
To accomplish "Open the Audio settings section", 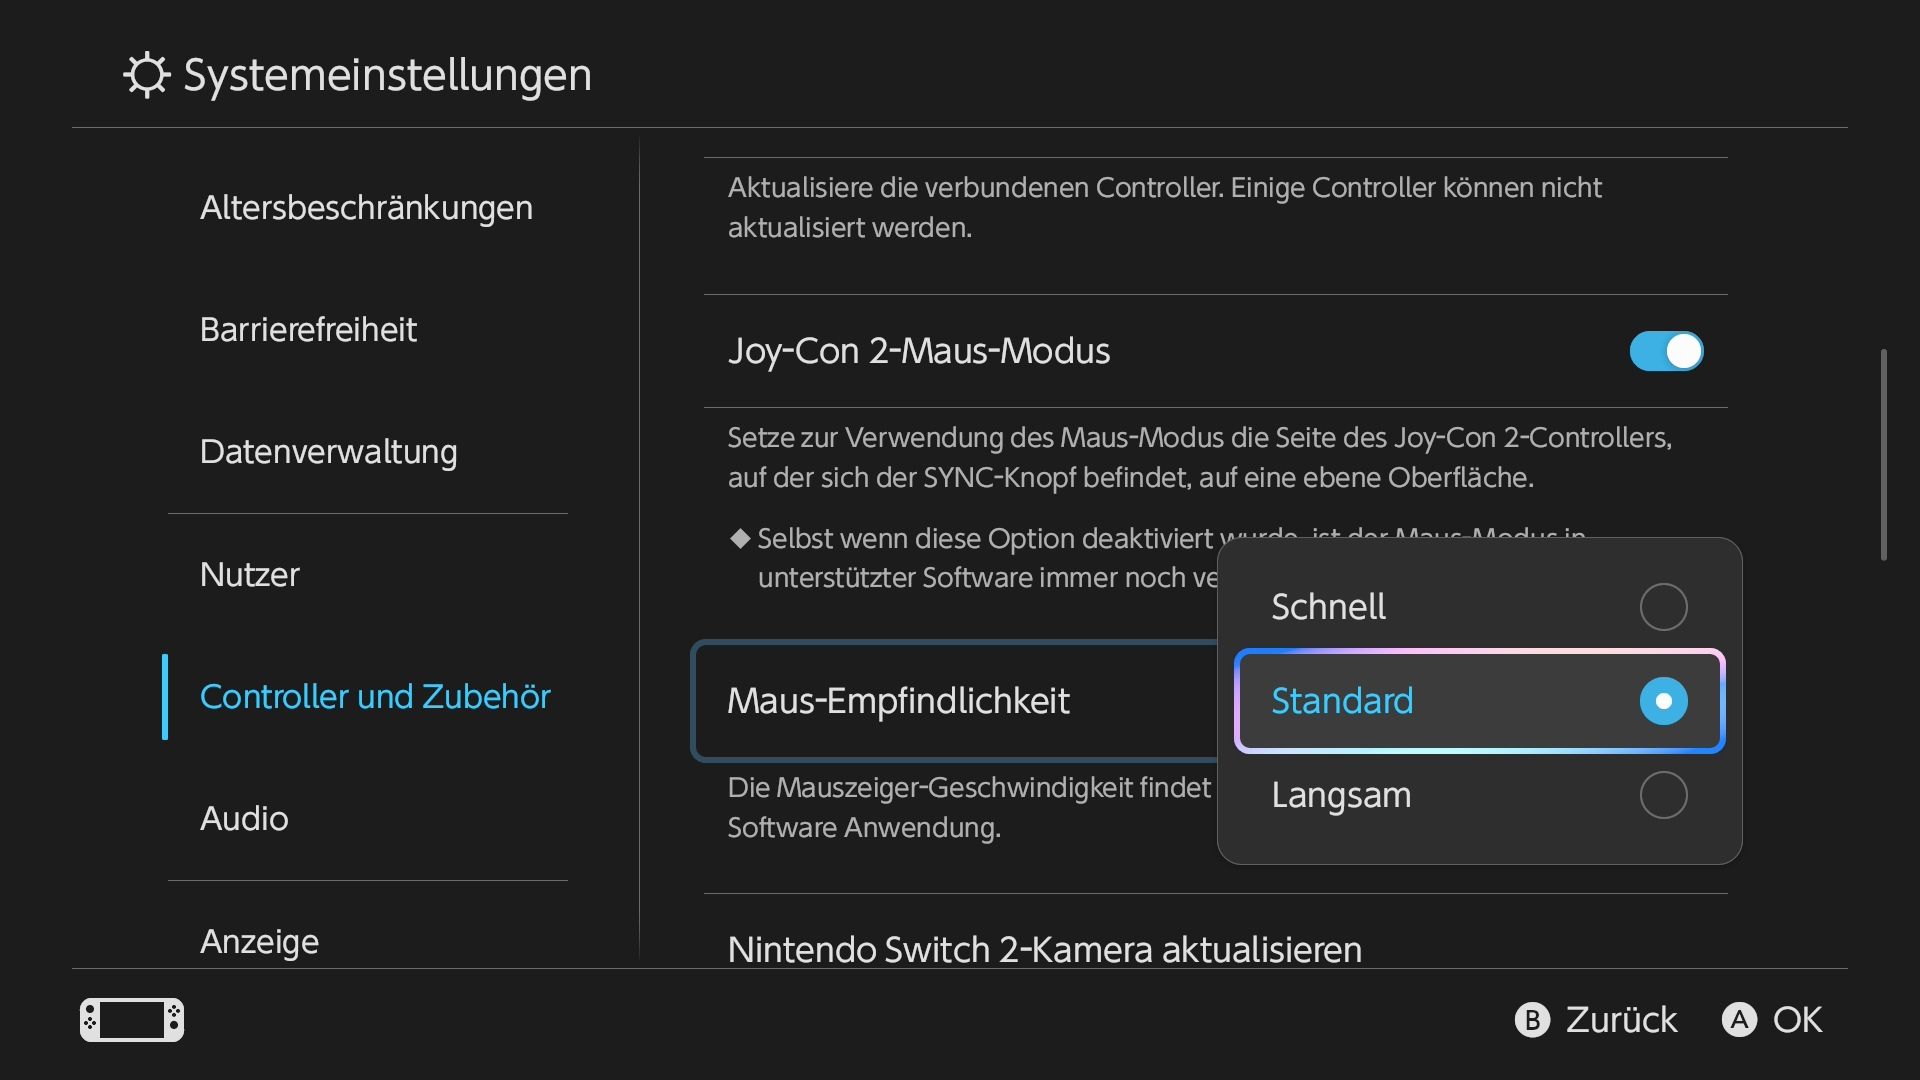I will click(x=244, y=819).
